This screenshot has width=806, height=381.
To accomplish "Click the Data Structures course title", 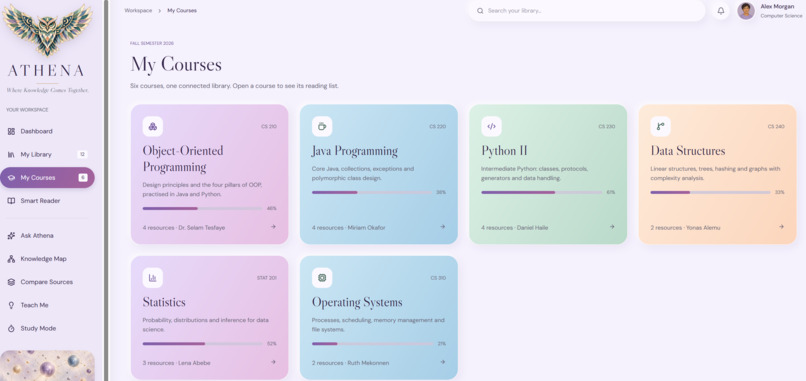I will coord(688,151).
